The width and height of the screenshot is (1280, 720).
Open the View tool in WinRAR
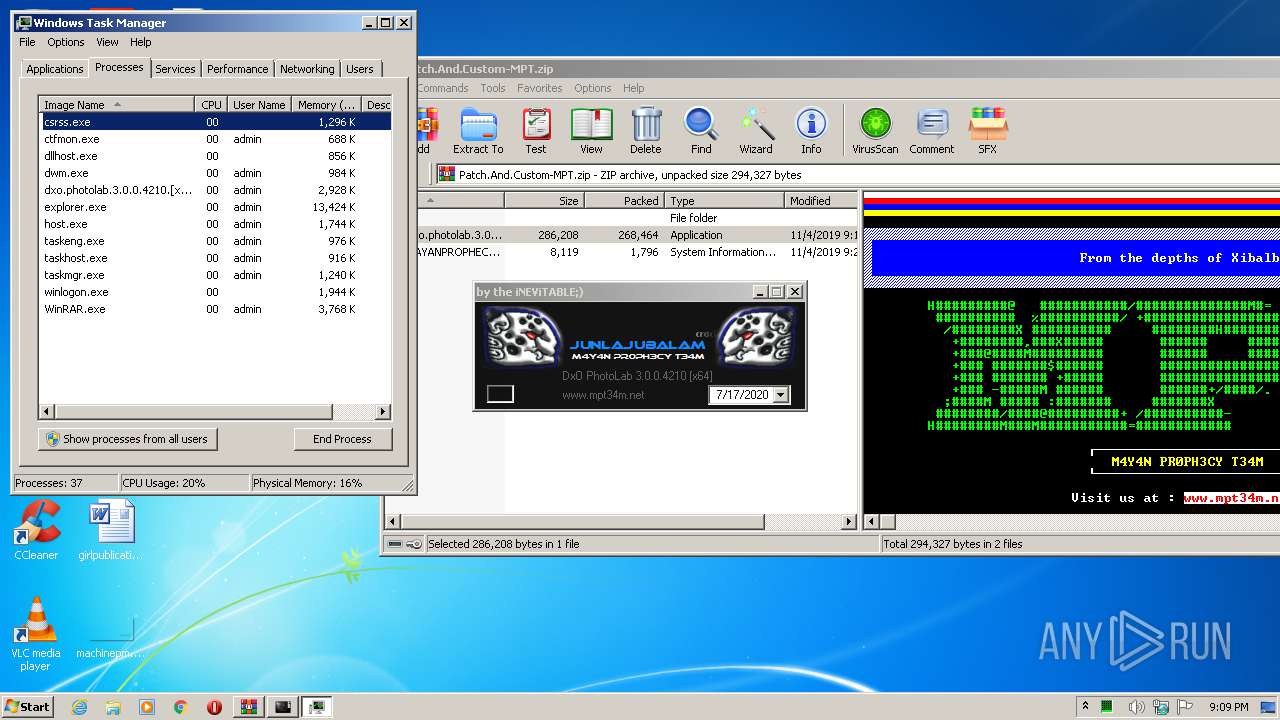[x=592, y=131]
